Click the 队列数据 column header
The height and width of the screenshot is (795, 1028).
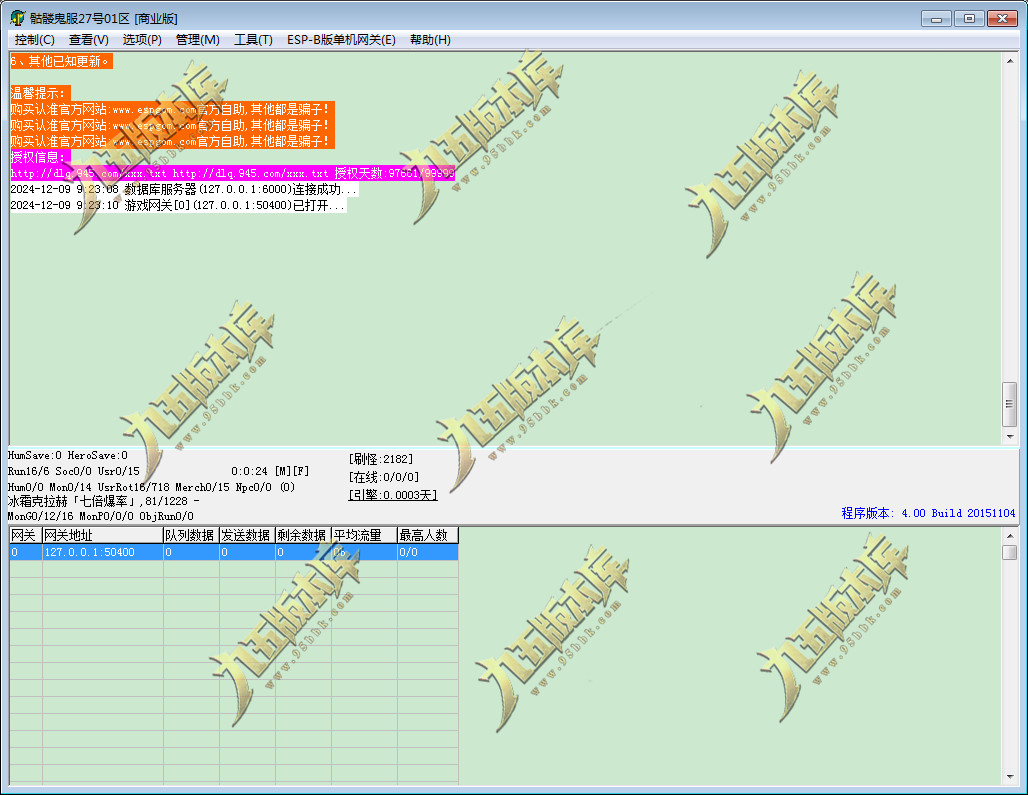point(191,535)
